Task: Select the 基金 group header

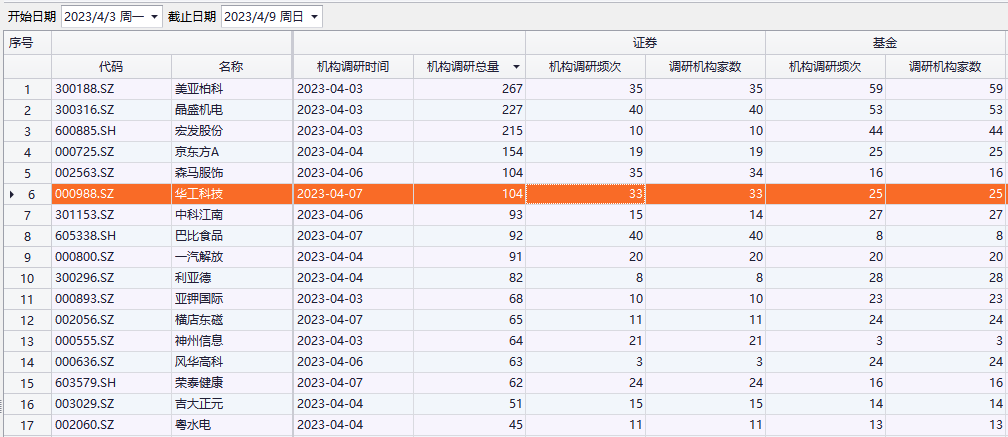Action: coord(885,43)
